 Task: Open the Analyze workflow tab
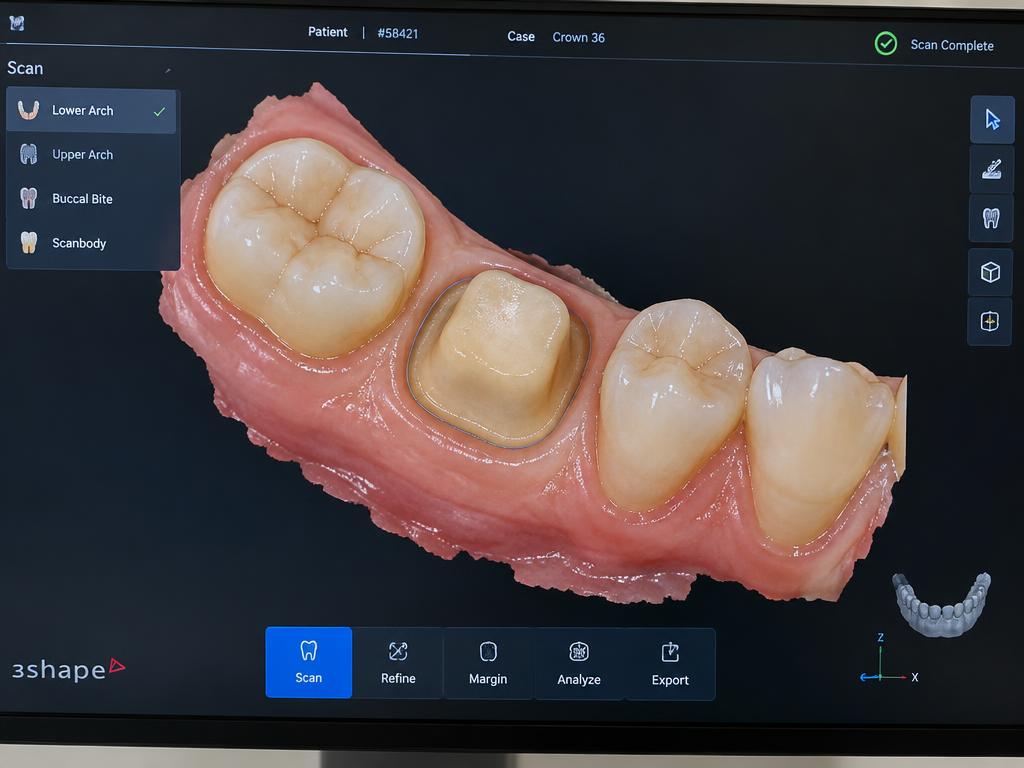(x=579, y=664)
